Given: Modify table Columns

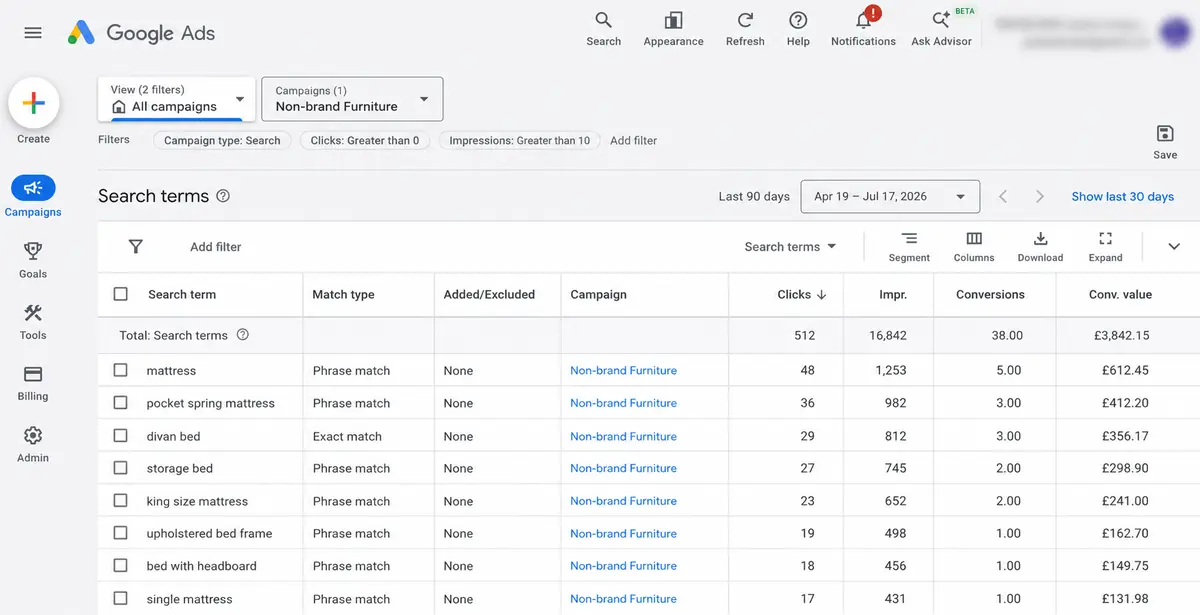Looking at the screenshot, I should point(974,247).
